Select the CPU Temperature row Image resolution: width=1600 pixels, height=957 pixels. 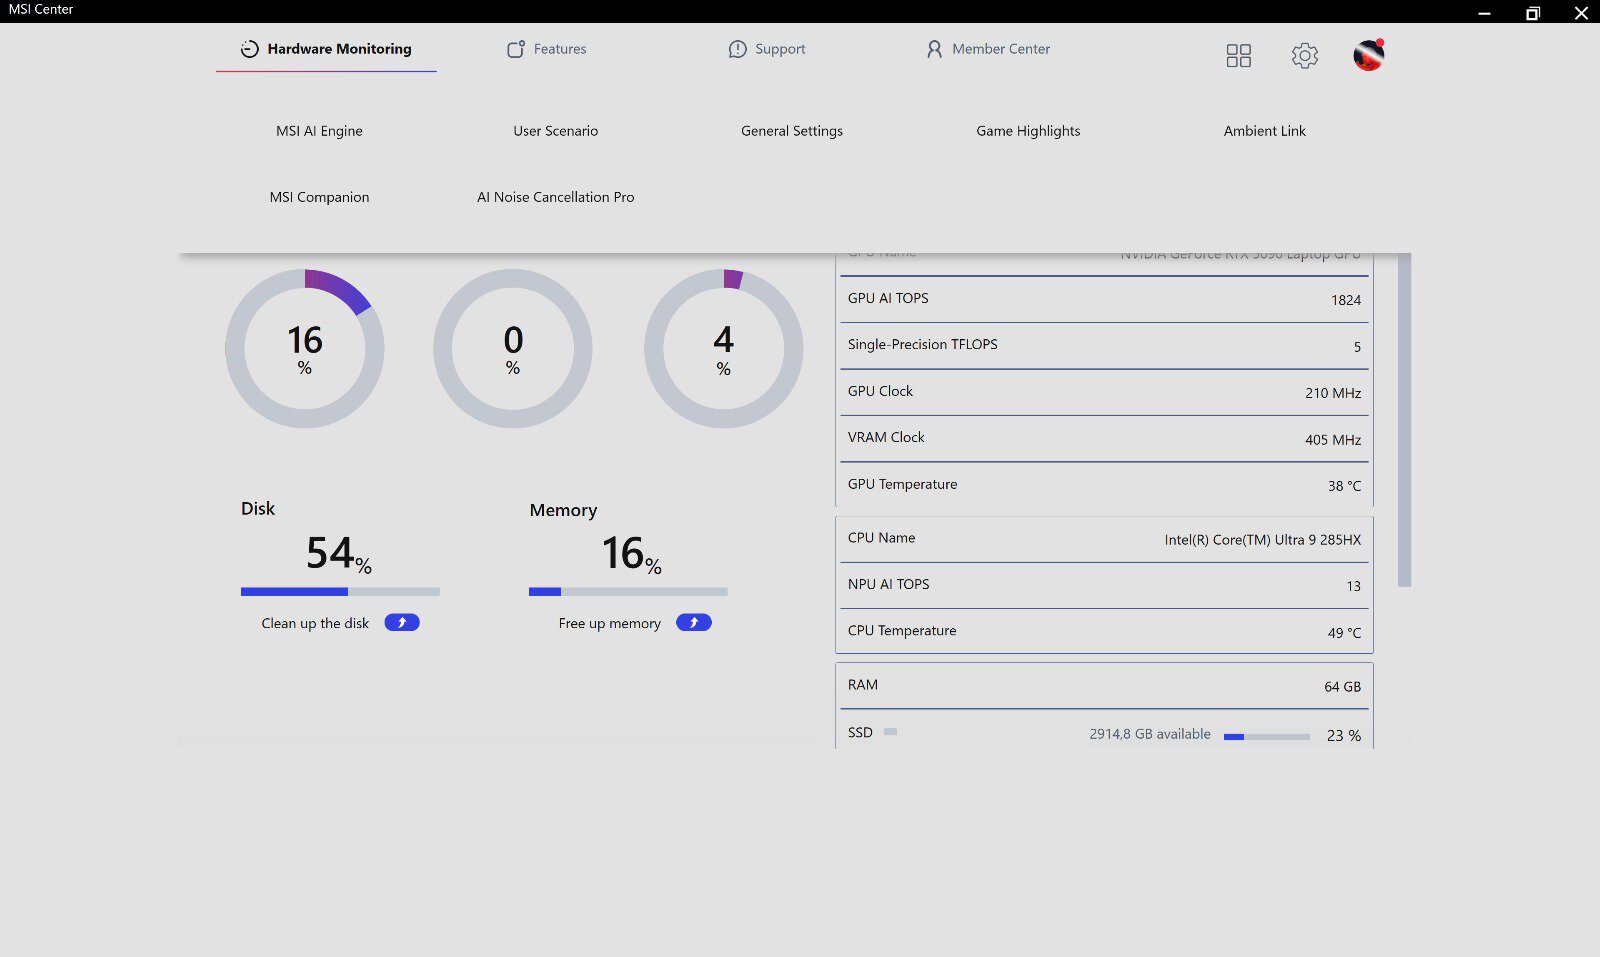point(1104,631)
